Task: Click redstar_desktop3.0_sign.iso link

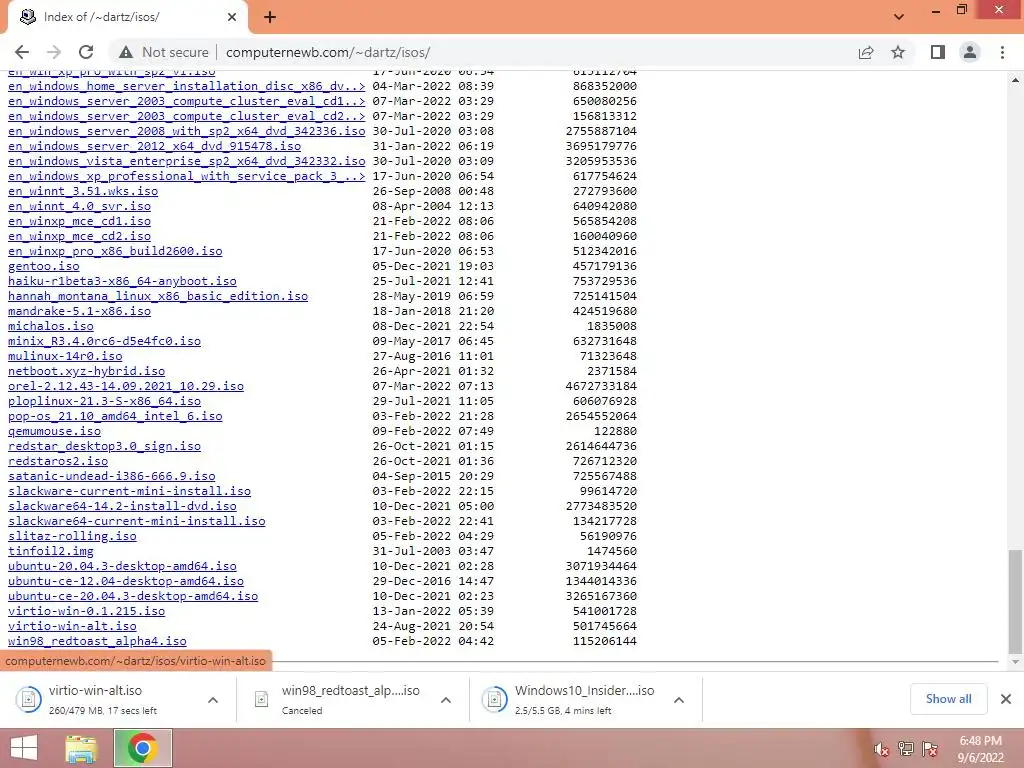Action: coord(104,446)
